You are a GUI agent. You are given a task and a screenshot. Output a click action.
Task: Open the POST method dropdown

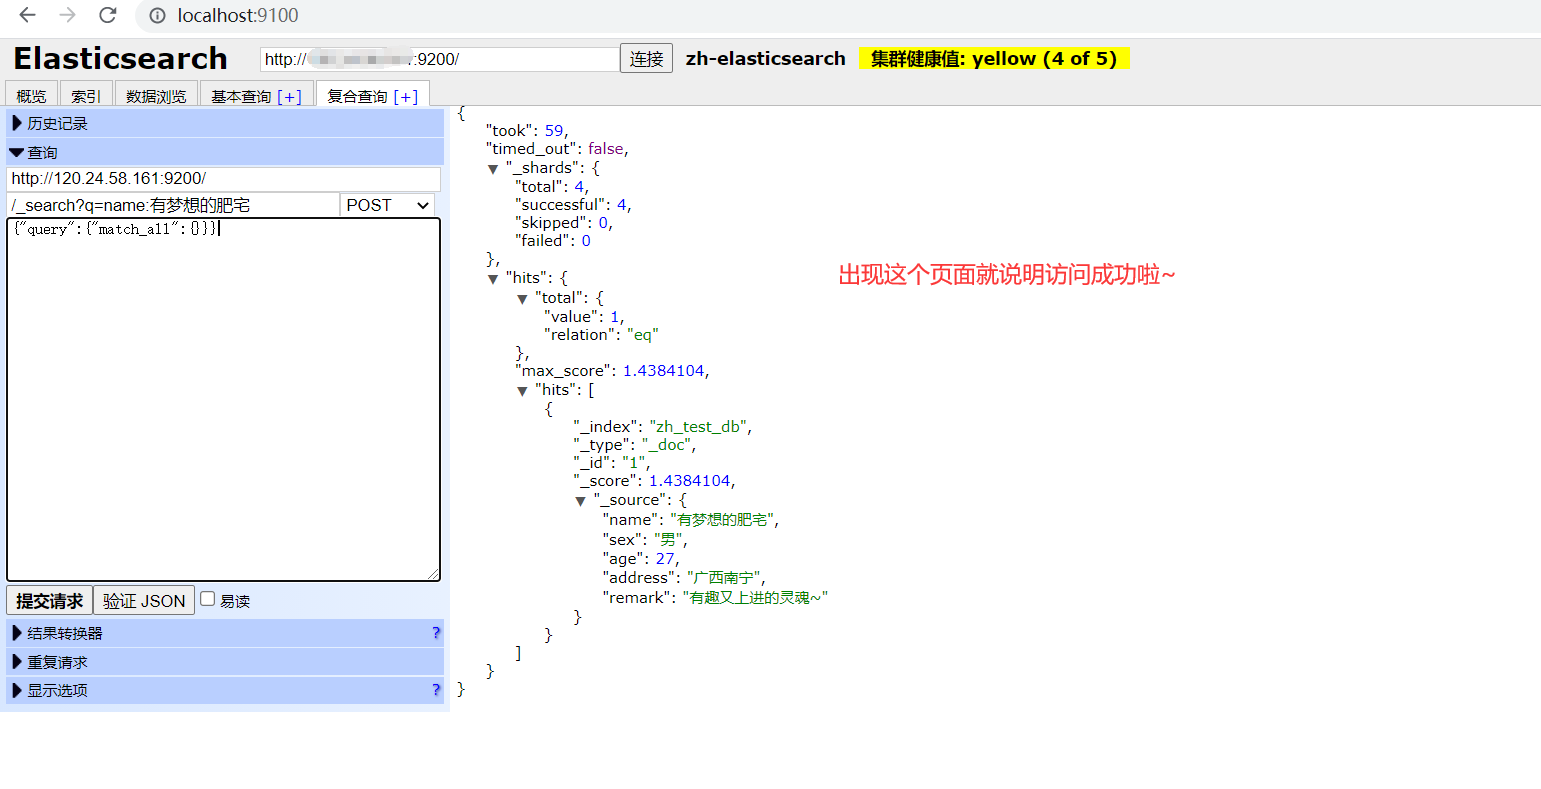(387, 205)
